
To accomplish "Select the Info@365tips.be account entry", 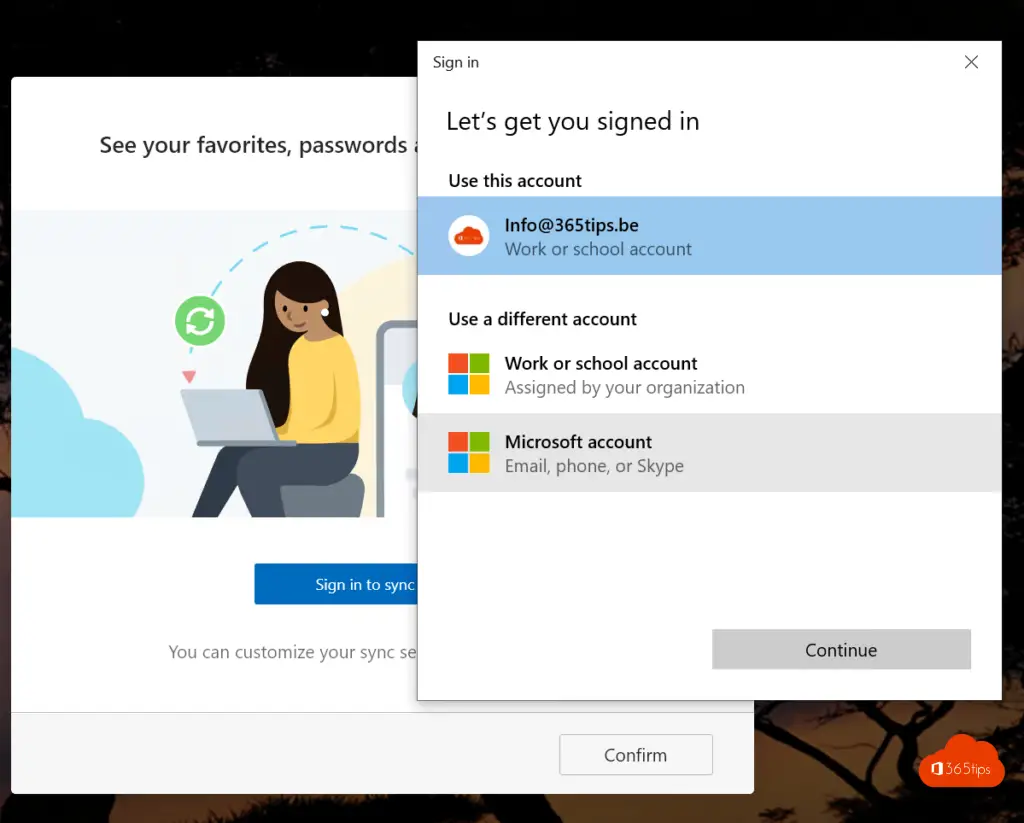I will [709, 236].
